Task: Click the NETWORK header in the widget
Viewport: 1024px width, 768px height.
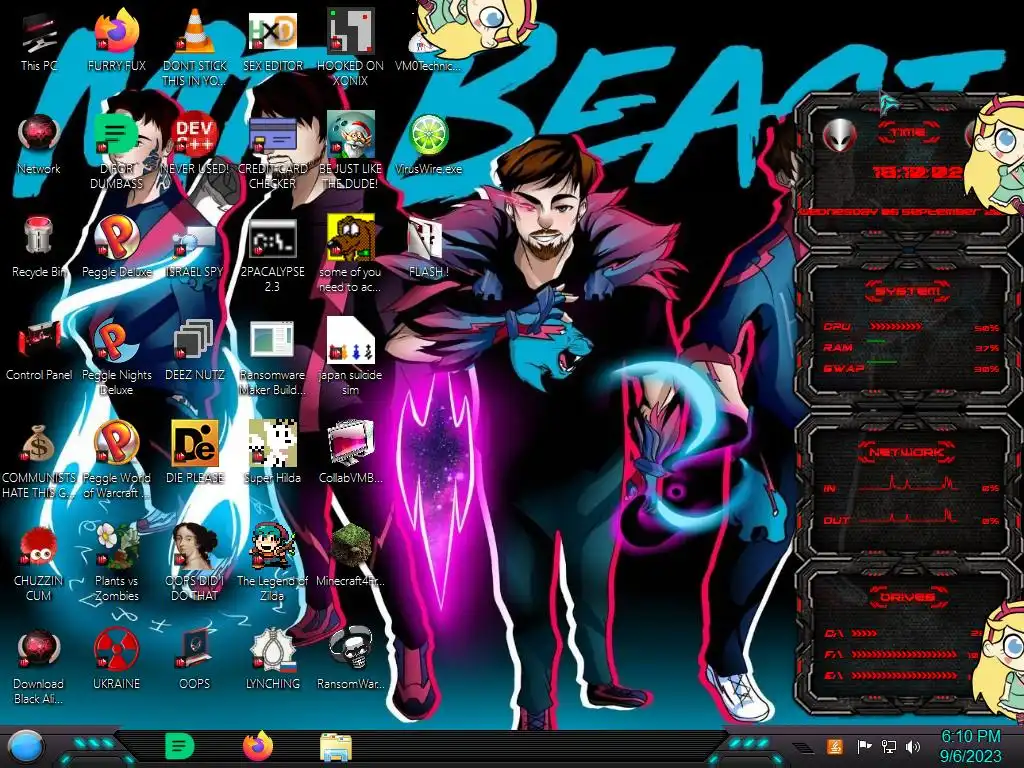Action: [x=906, y=452]
